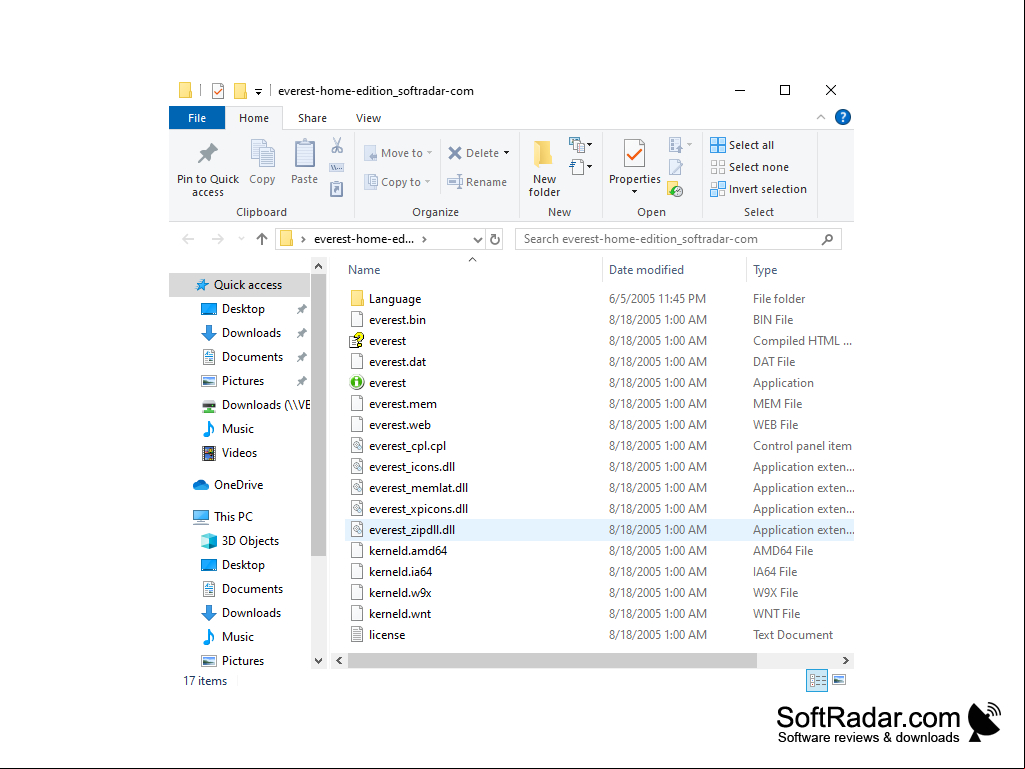The height and width of the screenshot is (769, 1025).
Task: Expand the Copy to dropdown
Action: 428,182
